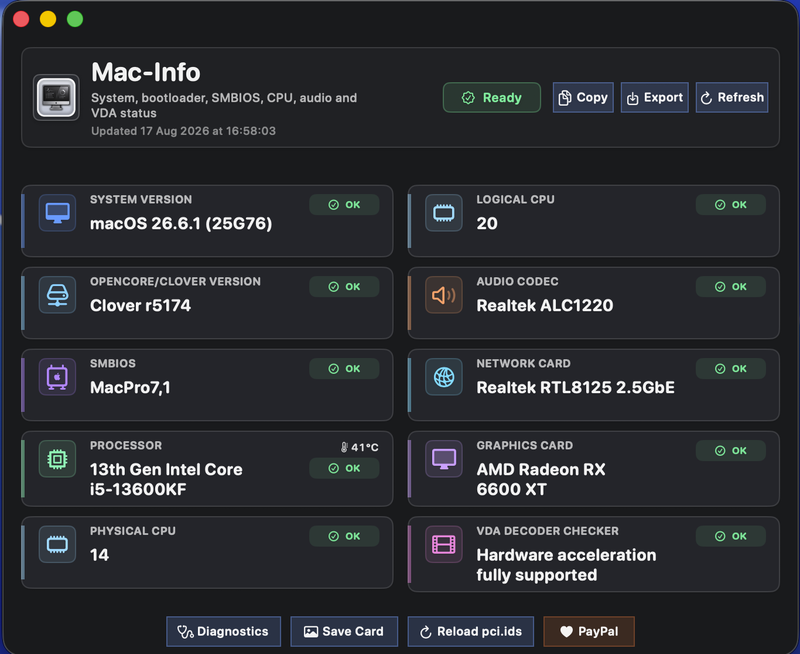Click the OpenCore/Clover drive icon
This screenshot has width=800, height=654.
[58, 295]
